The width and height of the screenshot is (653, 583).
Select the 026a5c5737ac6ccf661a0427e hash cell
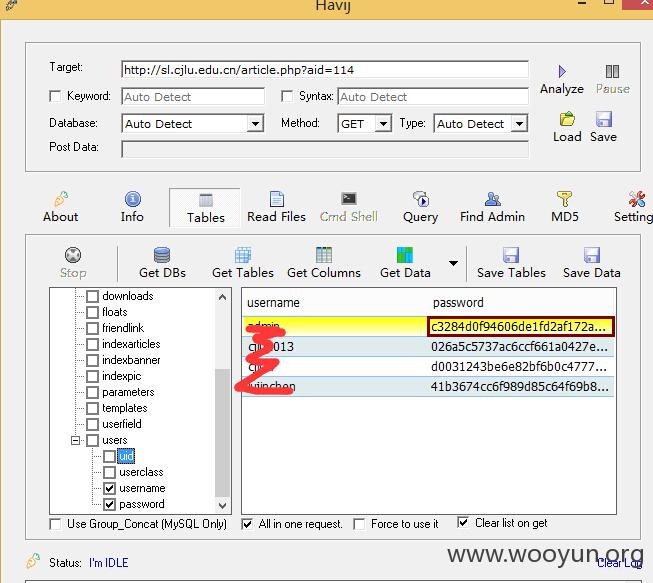pyautogui.click(x=520, y=346)
